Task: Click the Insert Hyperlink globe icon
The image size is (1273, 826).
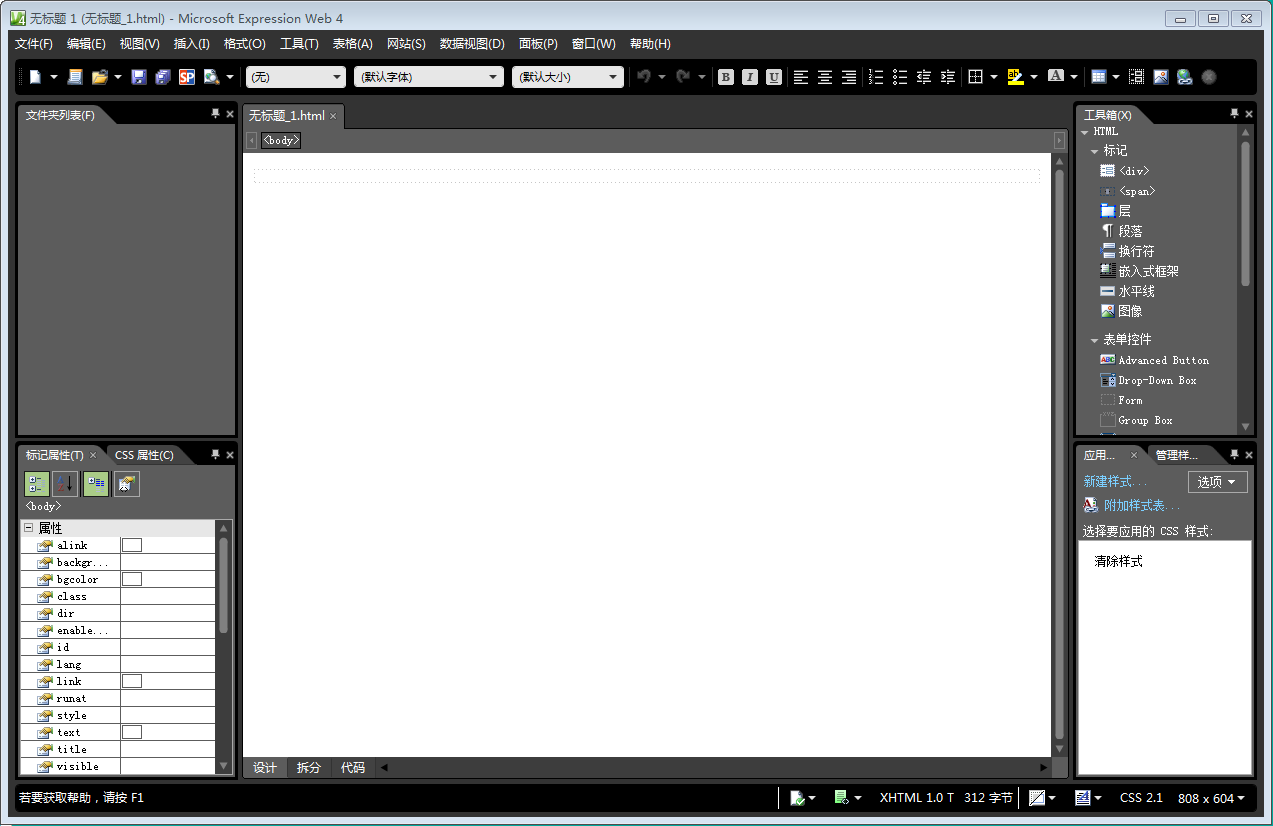Action: [1185, 77]
